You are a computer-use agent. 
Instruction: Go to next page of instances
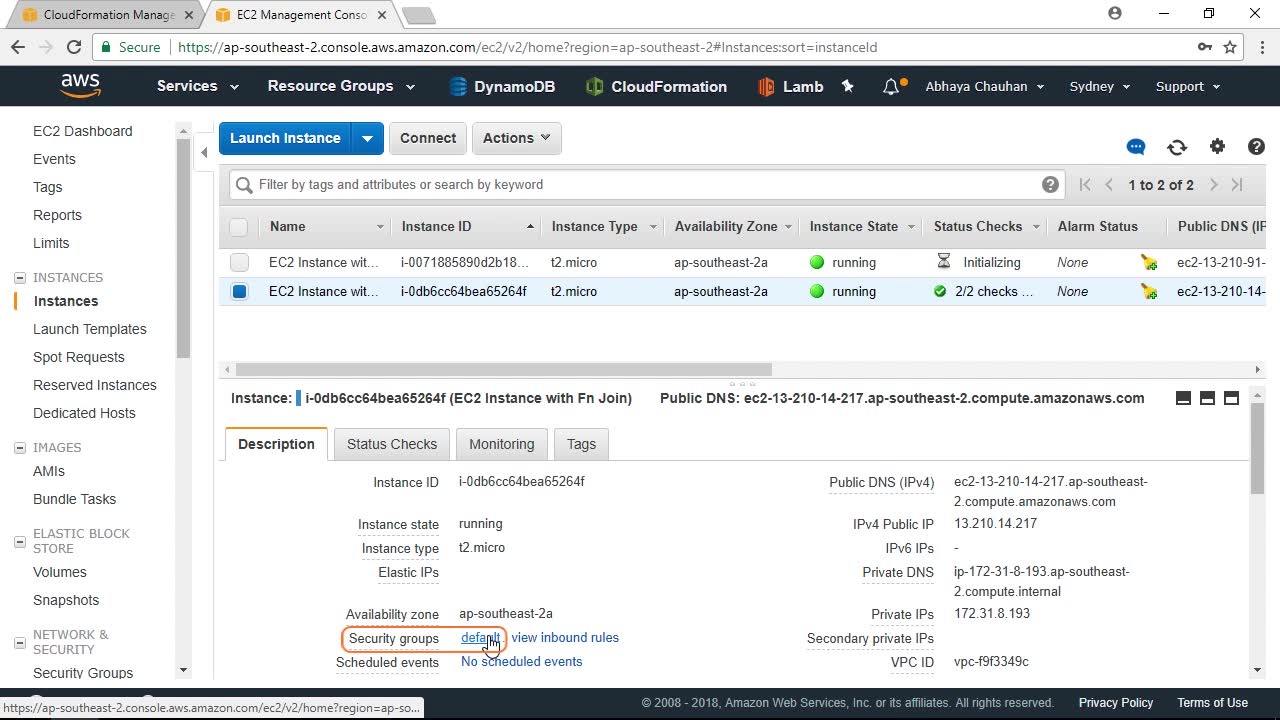click(1213, 184)
